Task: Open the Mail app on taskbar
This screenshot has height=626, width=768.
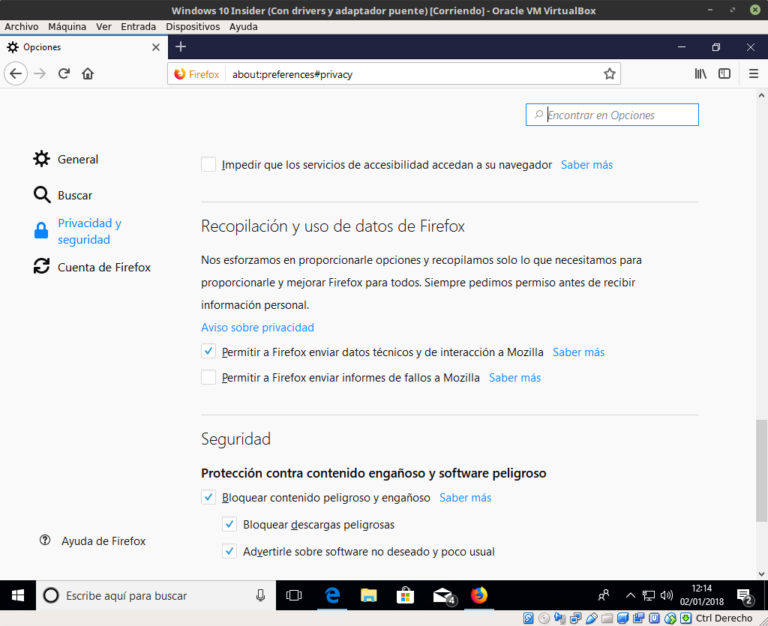Action: click(443, 596)
